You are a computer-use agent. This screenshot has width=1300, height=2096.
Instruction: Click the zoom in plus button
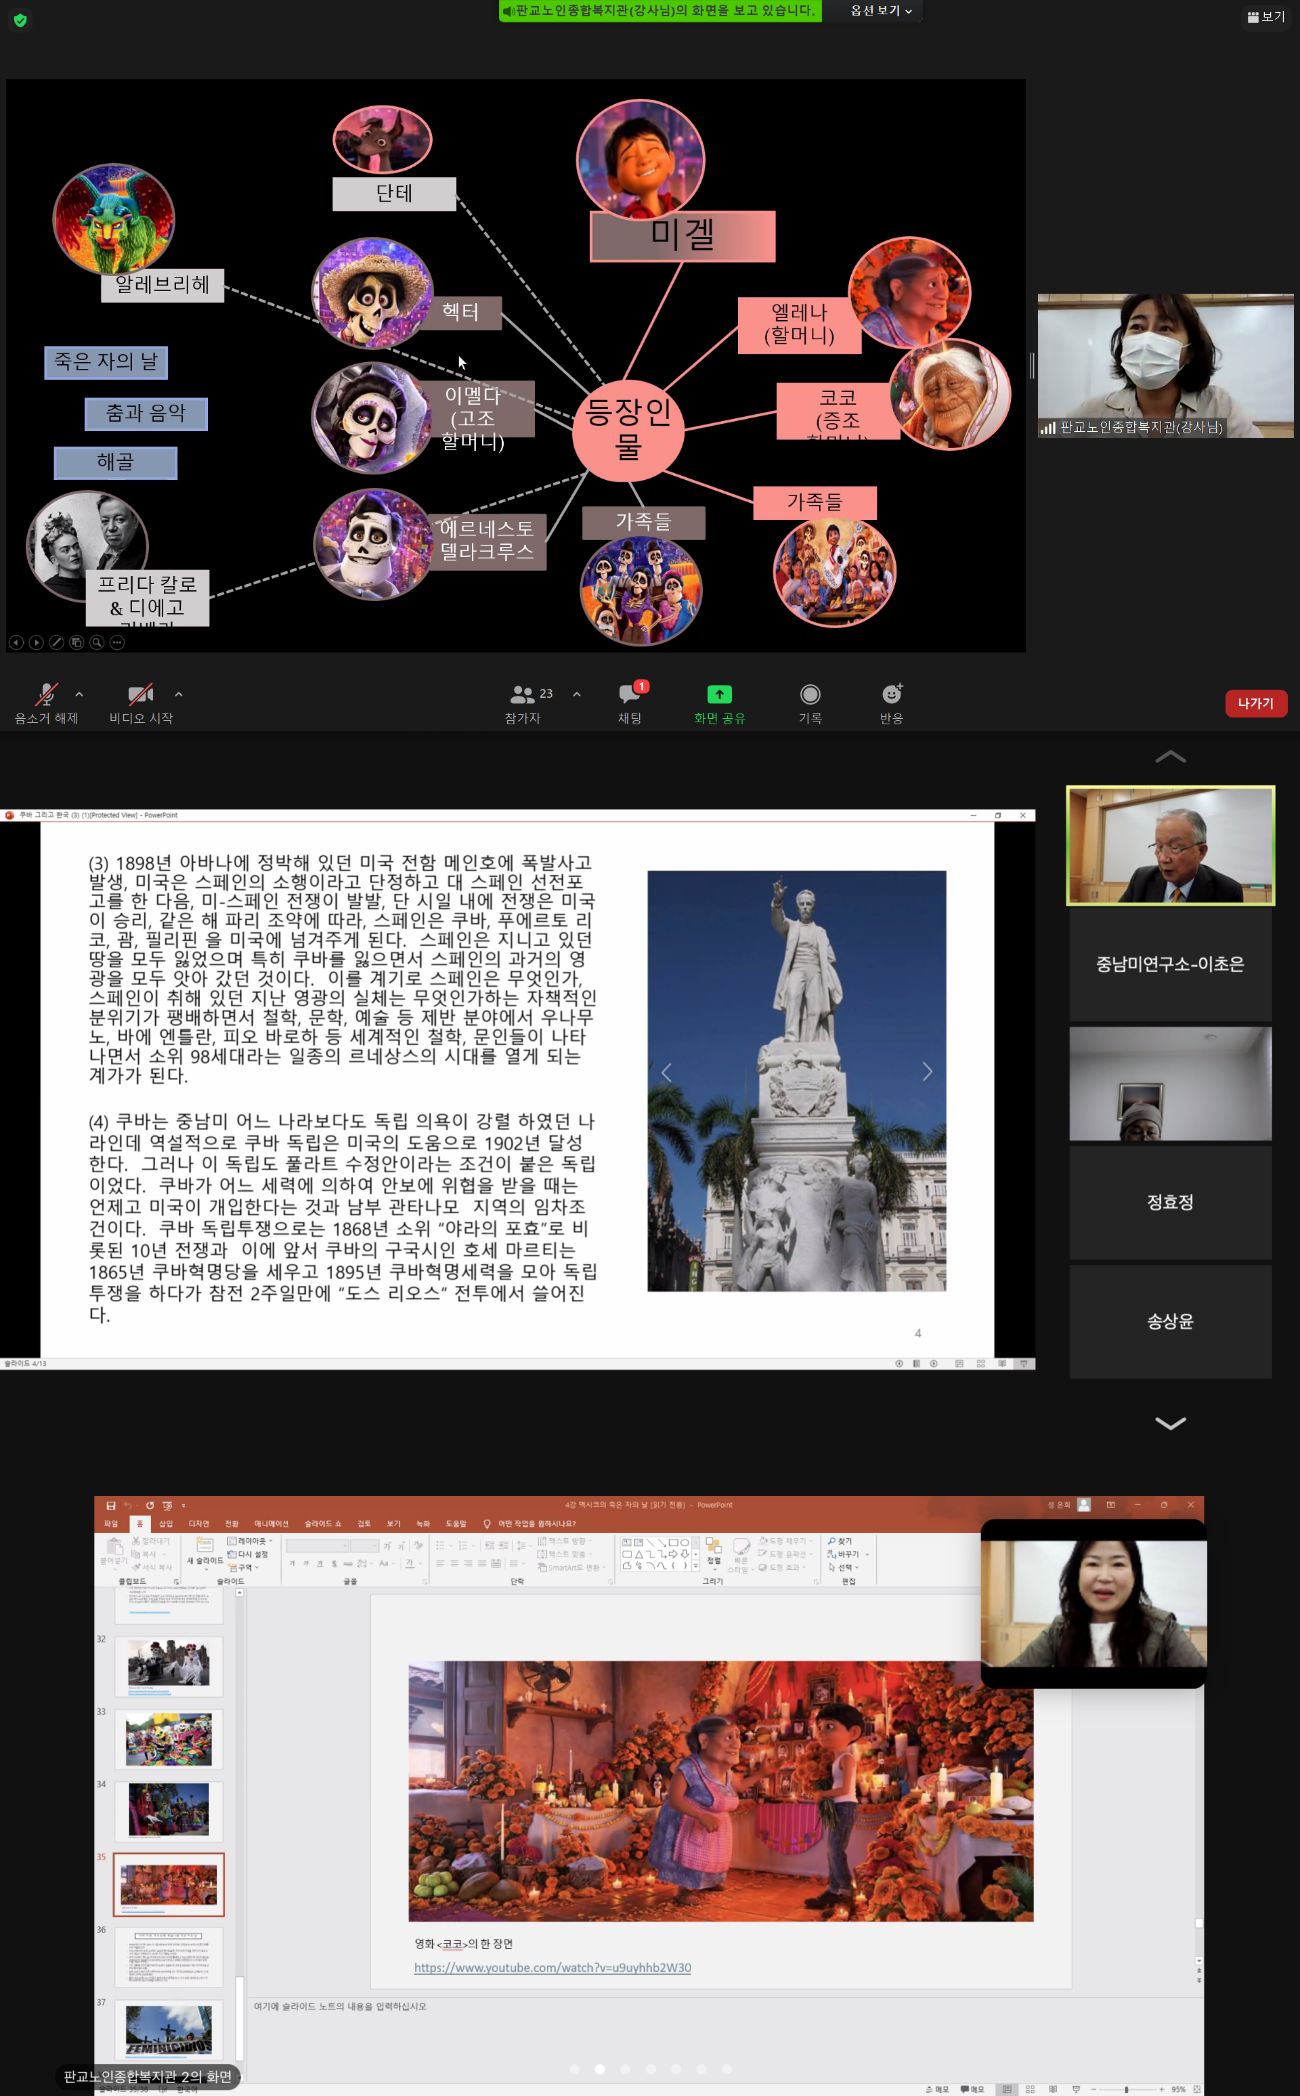click(1161, 2089)
